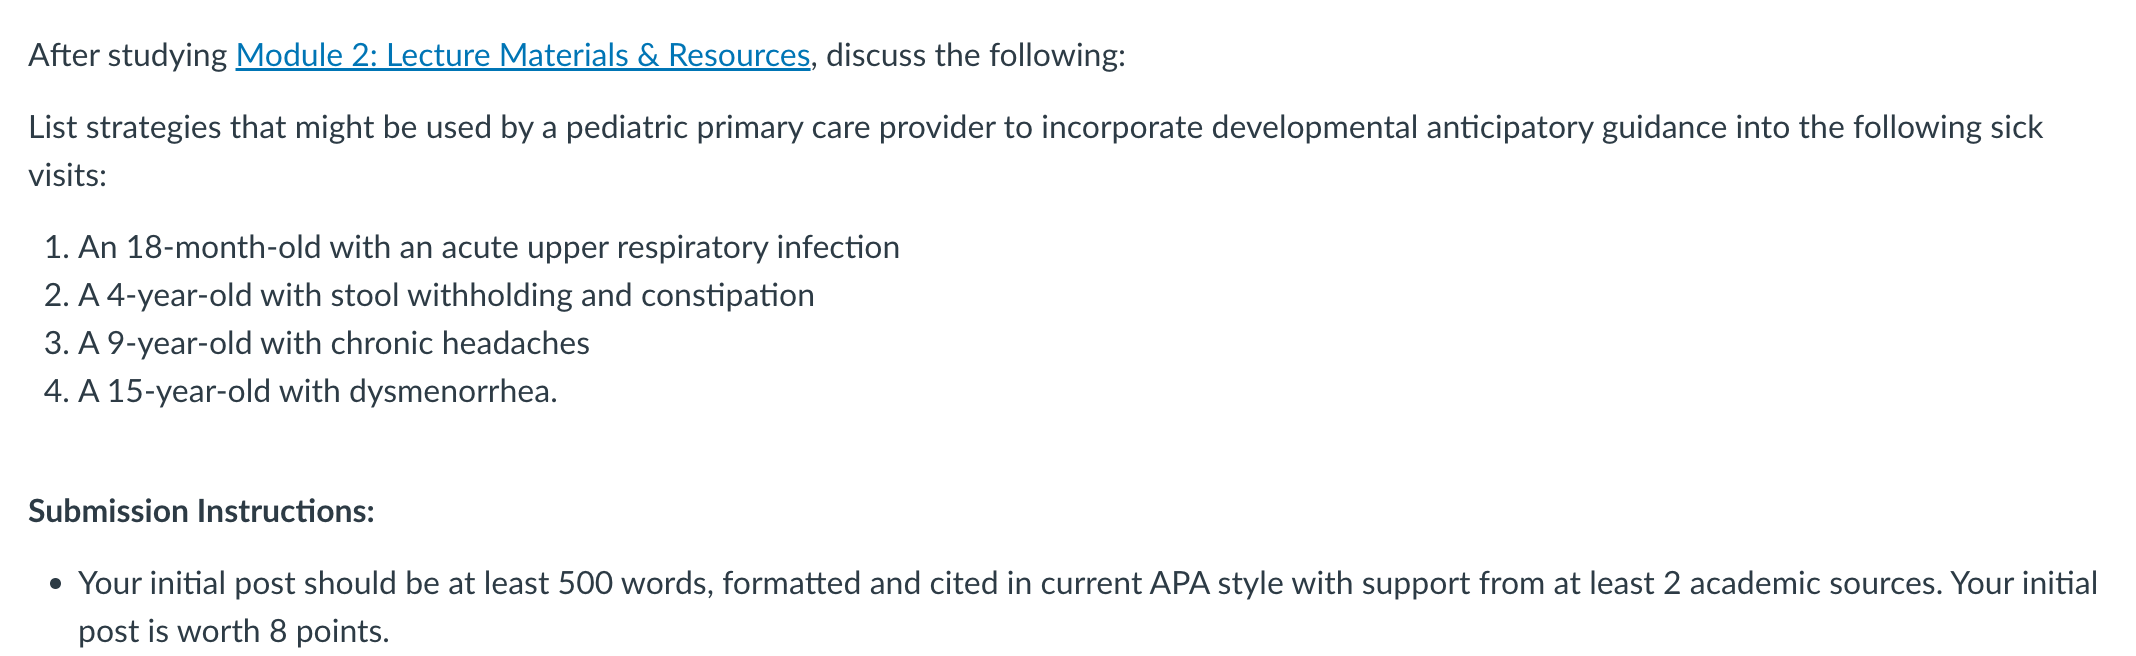Click list number 1 marker

click(56, 247)
